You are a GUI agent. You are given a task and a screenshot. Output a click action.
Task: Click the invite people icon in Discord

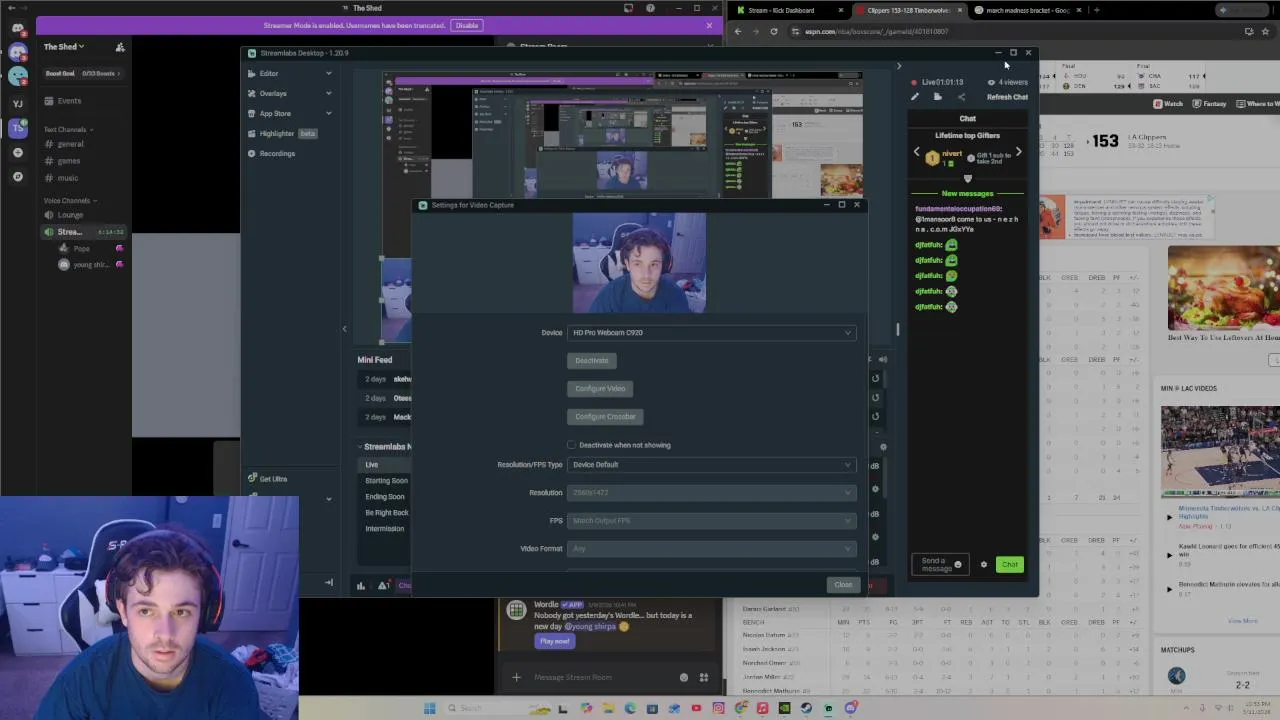[120, 47]
